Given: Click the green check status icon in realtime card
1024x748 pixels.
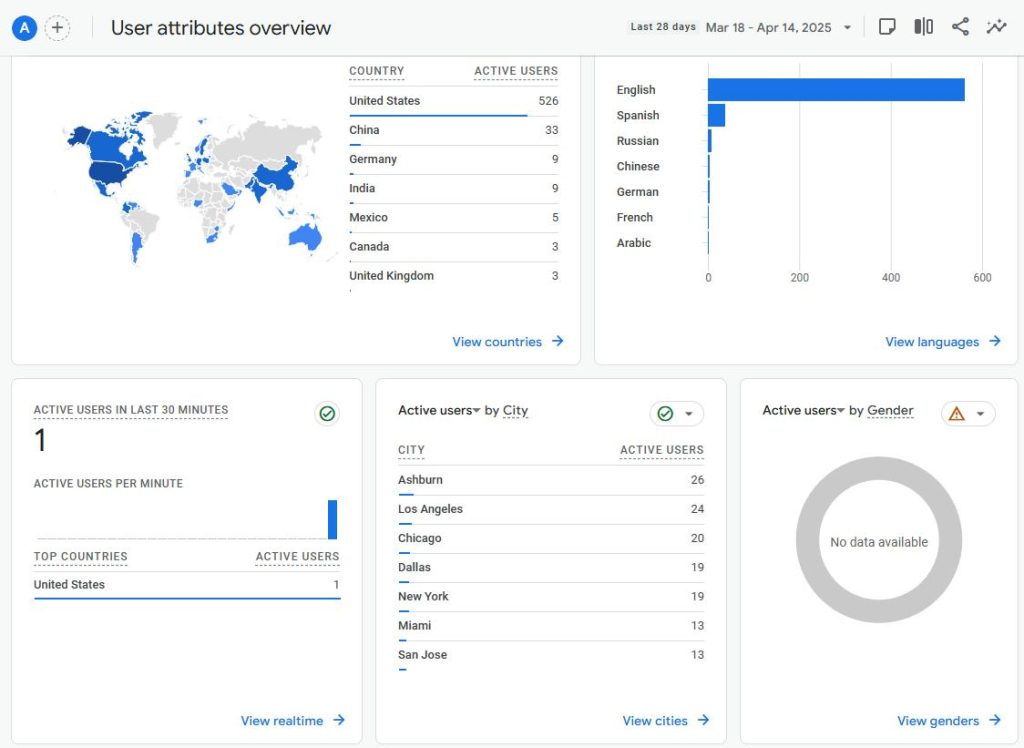Looking at the screenshot, I should (x=327, y=414).
